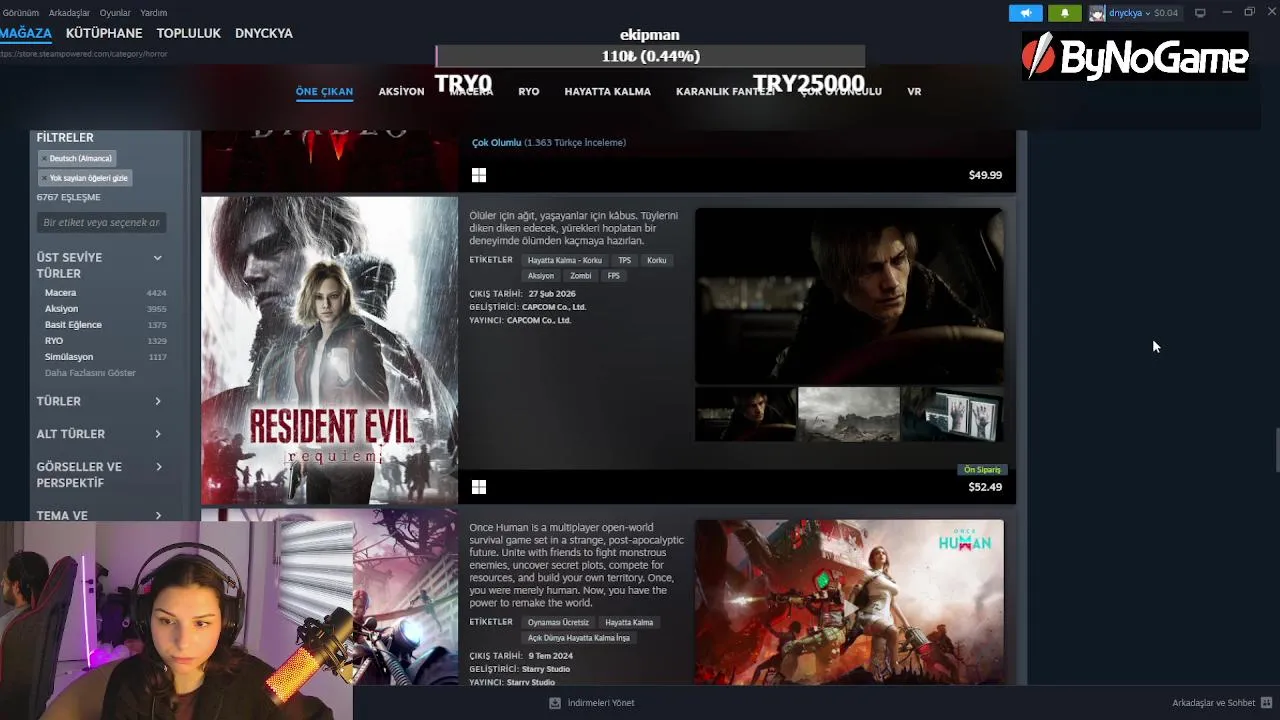The height and width of the screenshot is (720, 1280).
Task: Click Once Human's 'Hayatta Kalma' tag
Action: point(629,622)
